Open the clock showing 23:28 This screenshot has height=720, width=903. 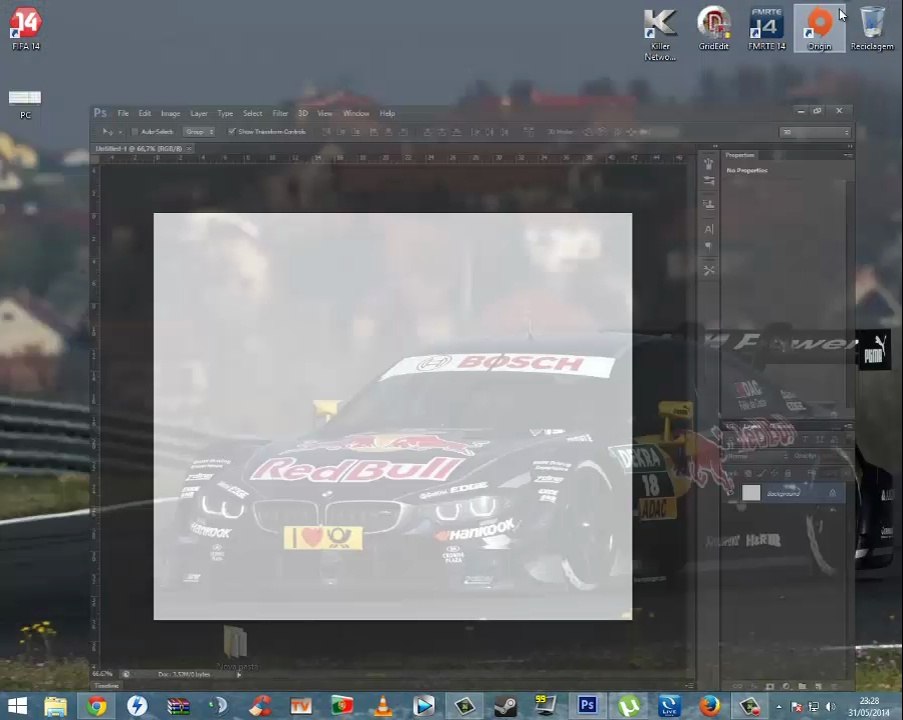pos(870,706)
